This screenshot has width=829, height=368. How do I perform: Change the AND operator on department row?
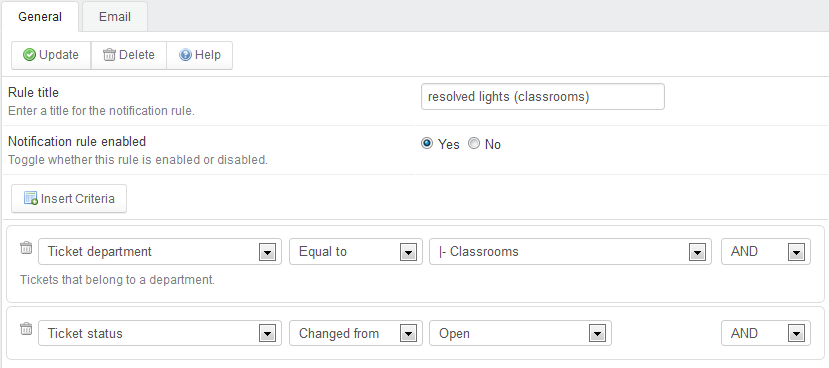coord(766,252)
